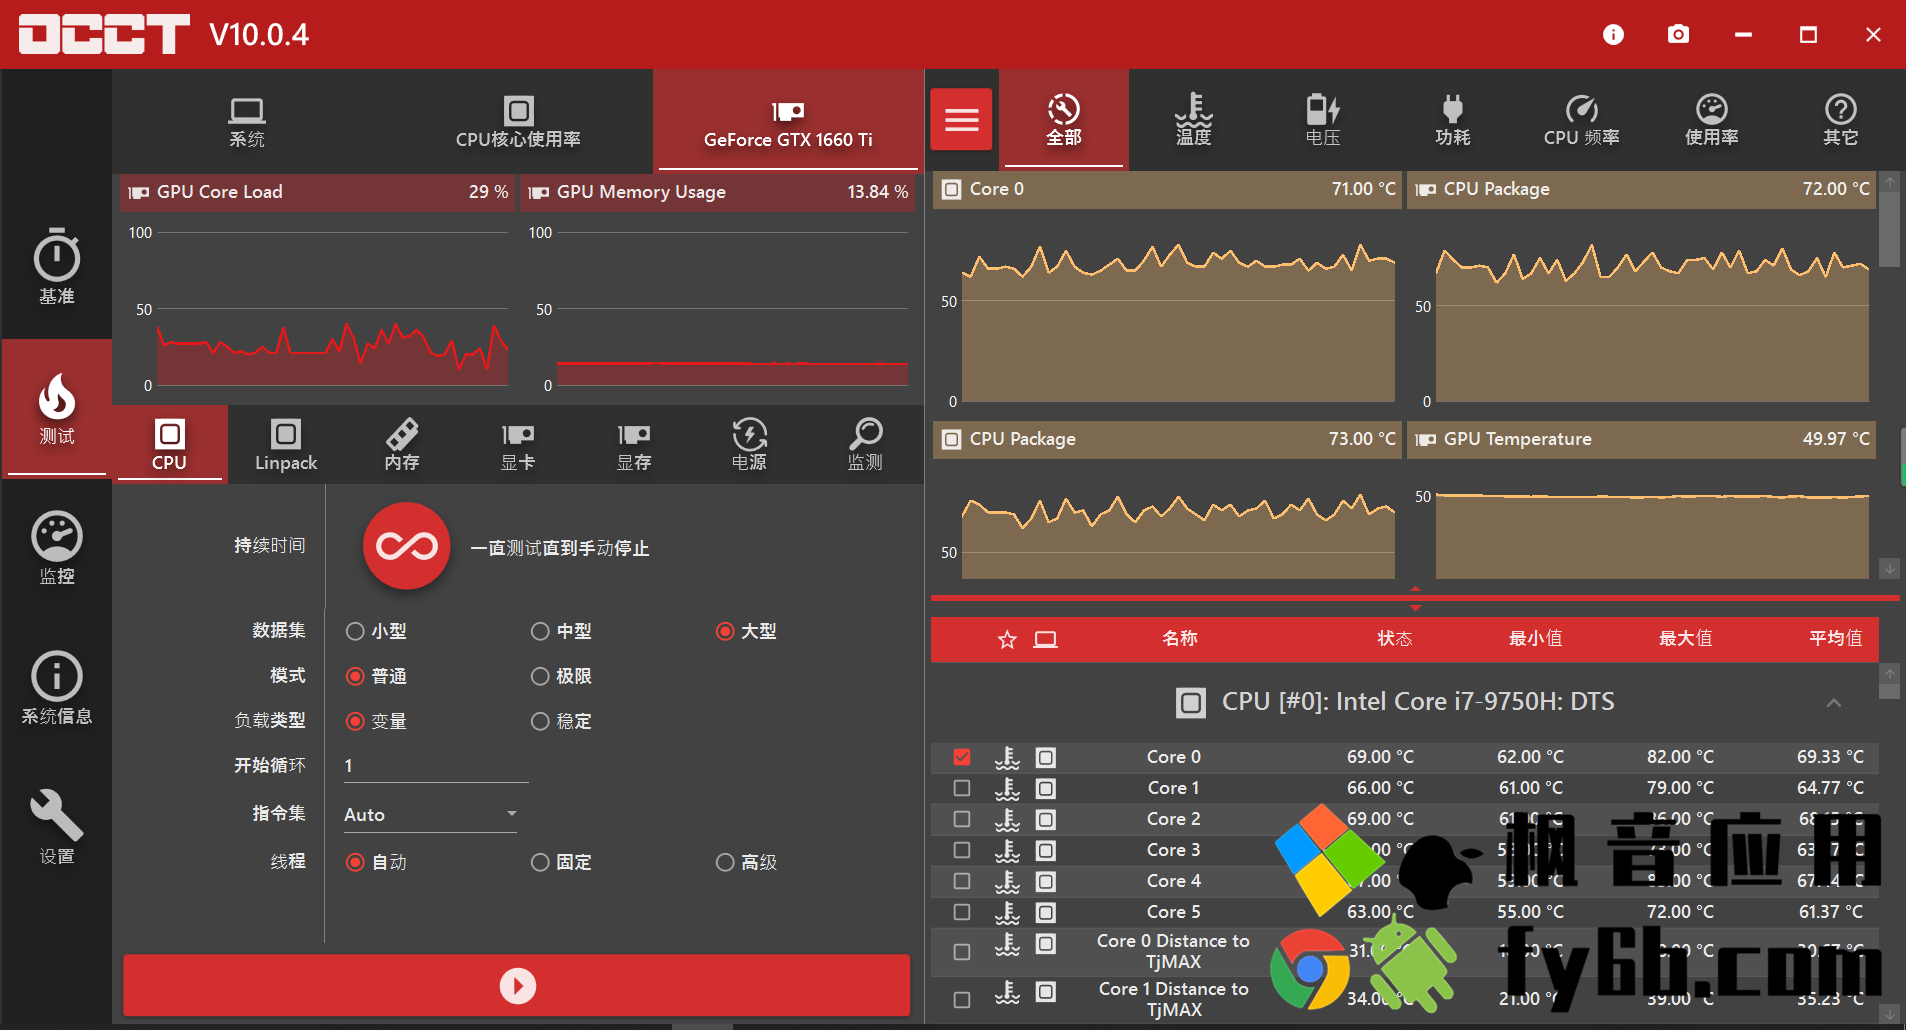Filter sensors by 电压 voltage

[x=1323, y=120]
